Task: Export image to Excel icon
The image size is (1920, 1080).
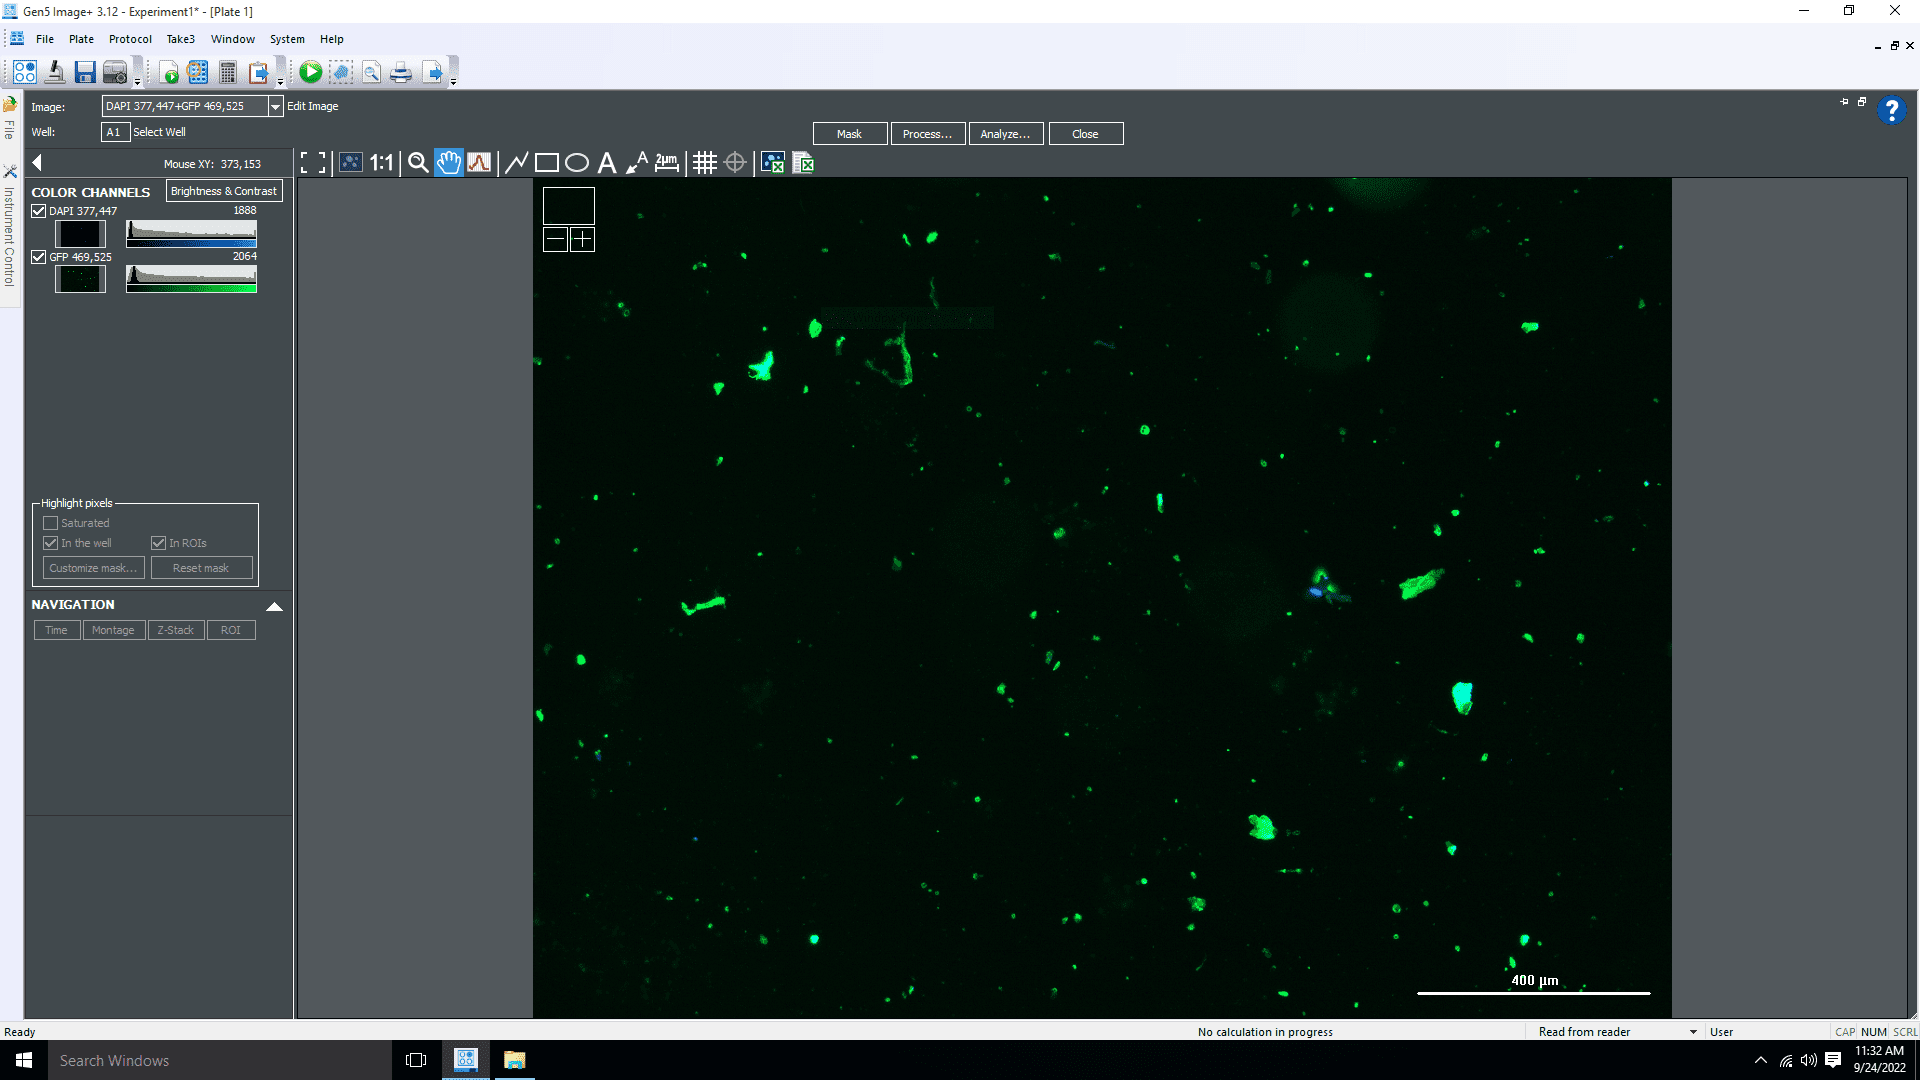Action: (773, 163)
